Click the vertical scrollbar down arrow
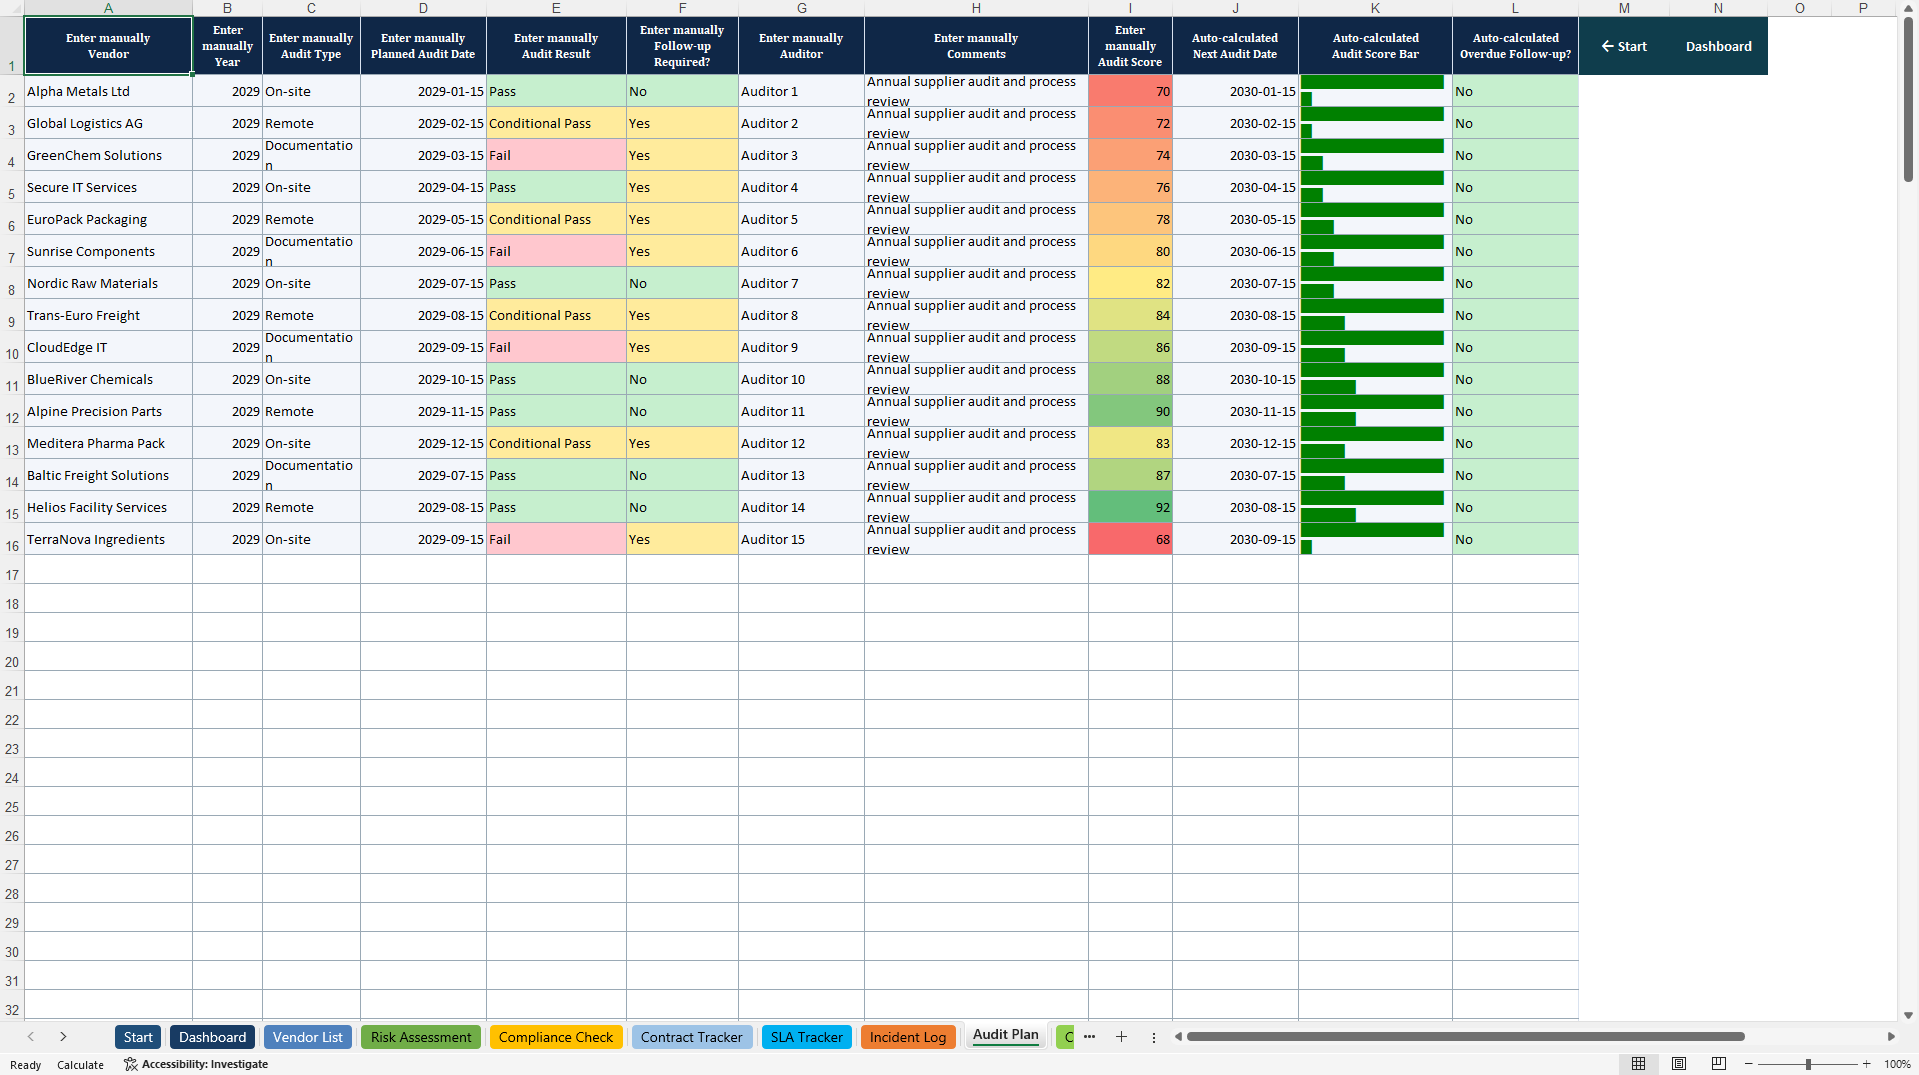The height and width of the screenshot is (1075, 1919). [1908, 1015]
